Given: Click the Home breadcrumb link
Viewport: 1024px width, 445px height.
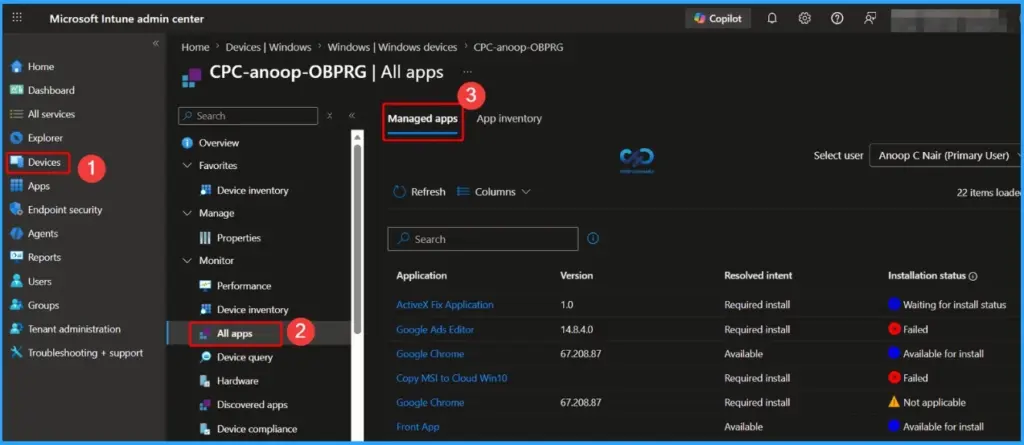Looking at the screenshot, I should click(x=195, y=47).
